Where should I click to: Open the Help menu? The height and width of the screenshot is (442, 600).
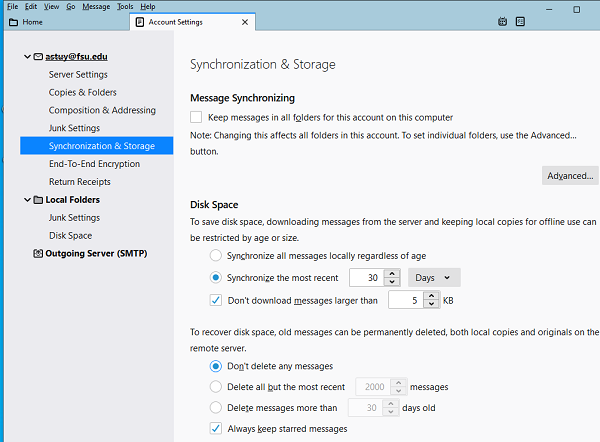(x=148, y=7)
